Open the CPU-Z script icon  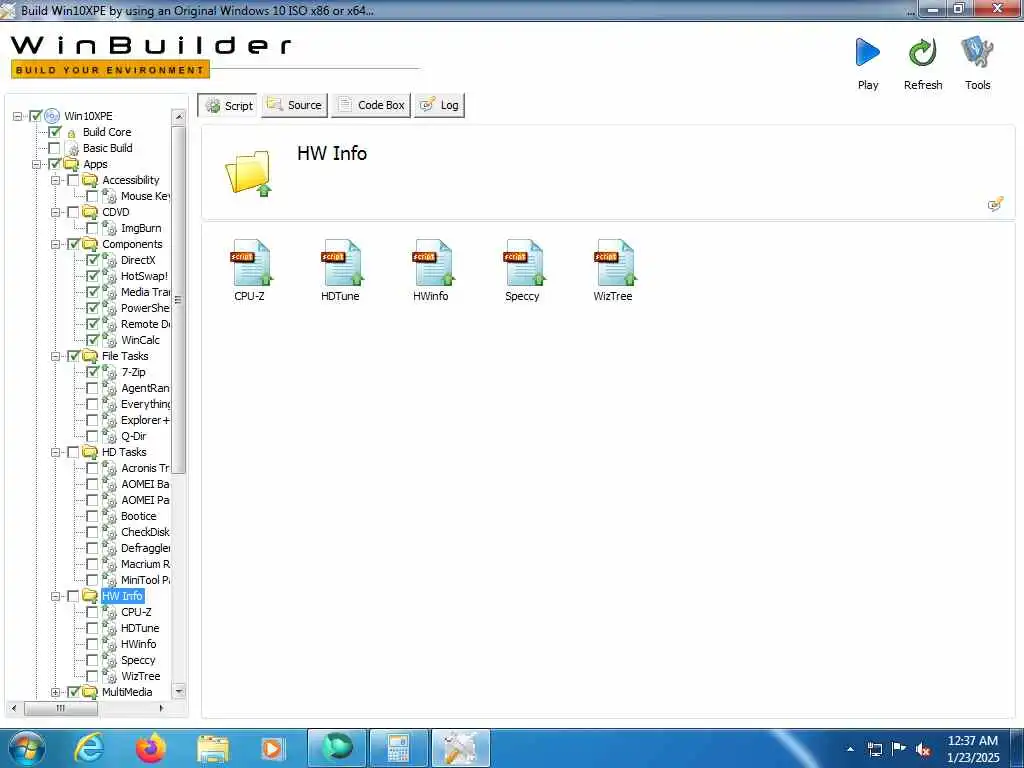point(251,263)
